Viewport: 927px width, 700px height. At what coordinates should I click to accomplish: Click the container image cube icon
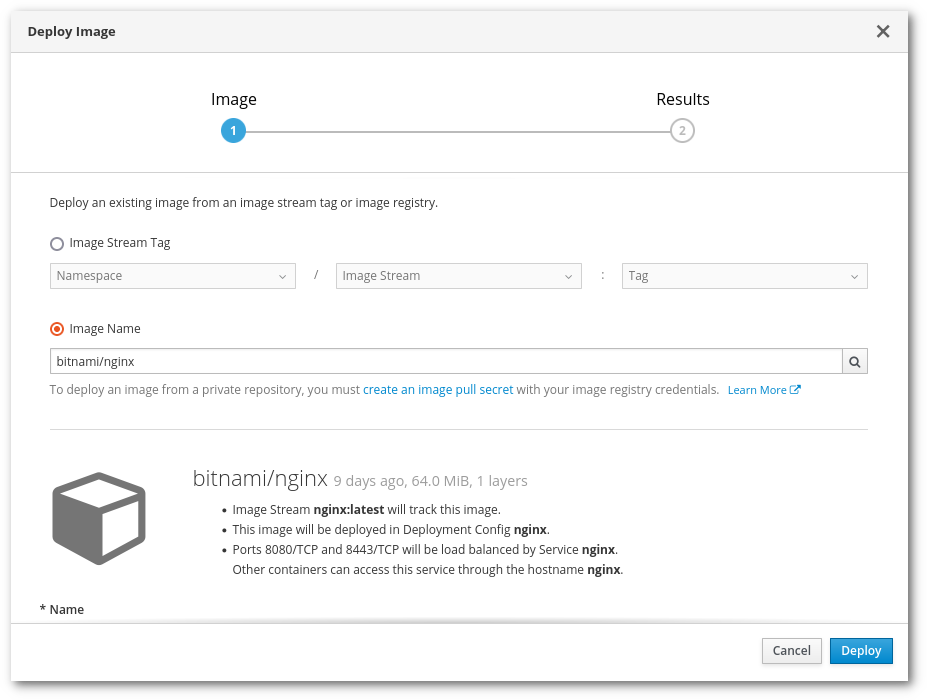point(99,518)
